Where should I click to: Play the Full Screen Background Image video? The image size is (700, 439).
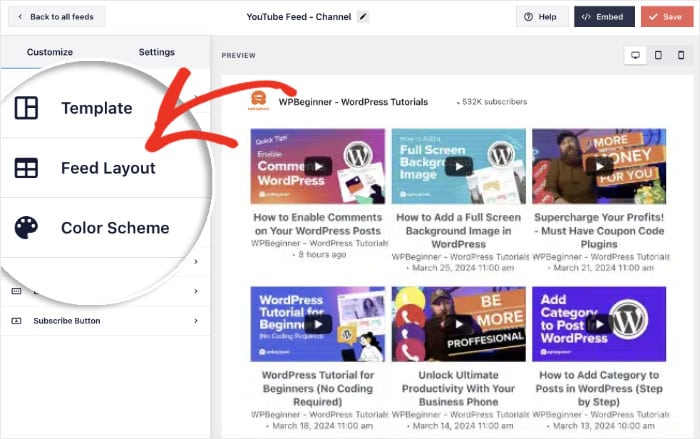[458, 167]
